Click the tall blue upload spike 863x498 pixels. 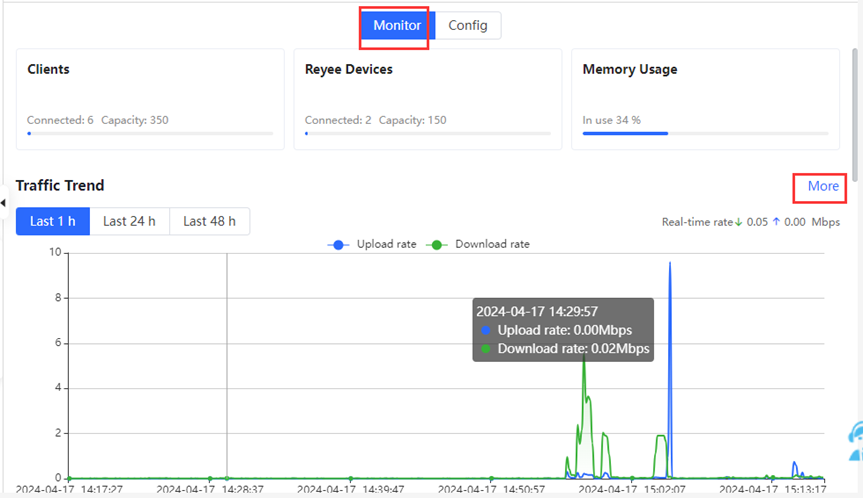pyautogui.click(x=669, y=300)
